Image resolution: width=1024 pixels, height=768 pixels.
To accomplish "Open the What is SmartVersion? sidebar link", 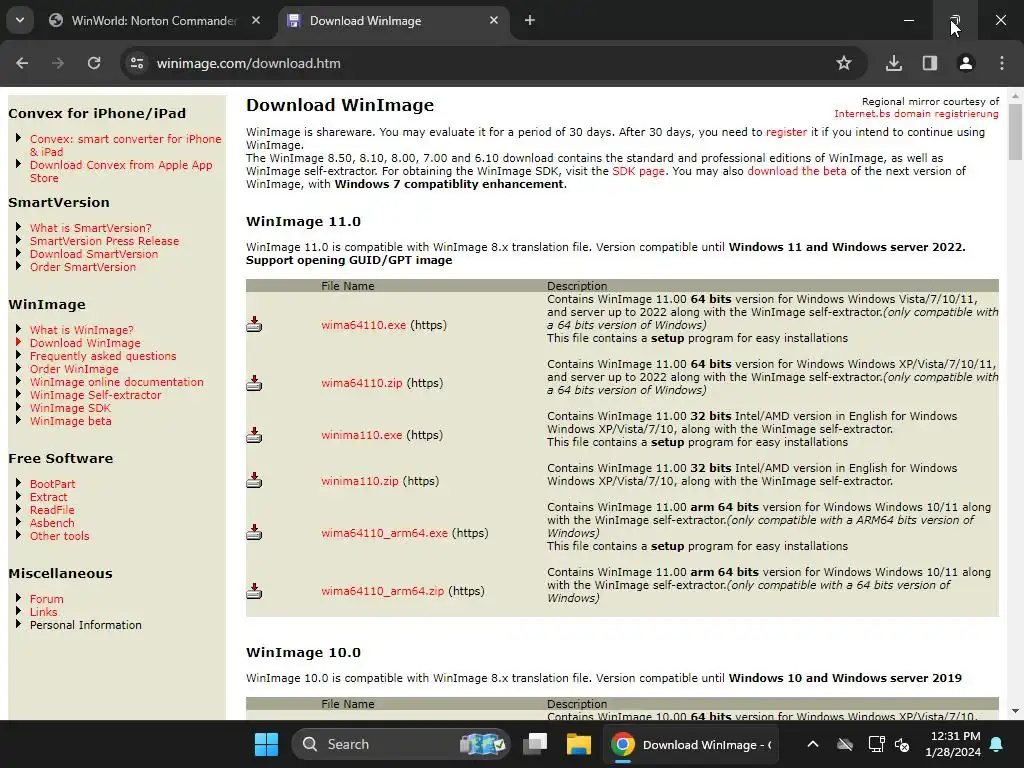I will click(90, 228).
